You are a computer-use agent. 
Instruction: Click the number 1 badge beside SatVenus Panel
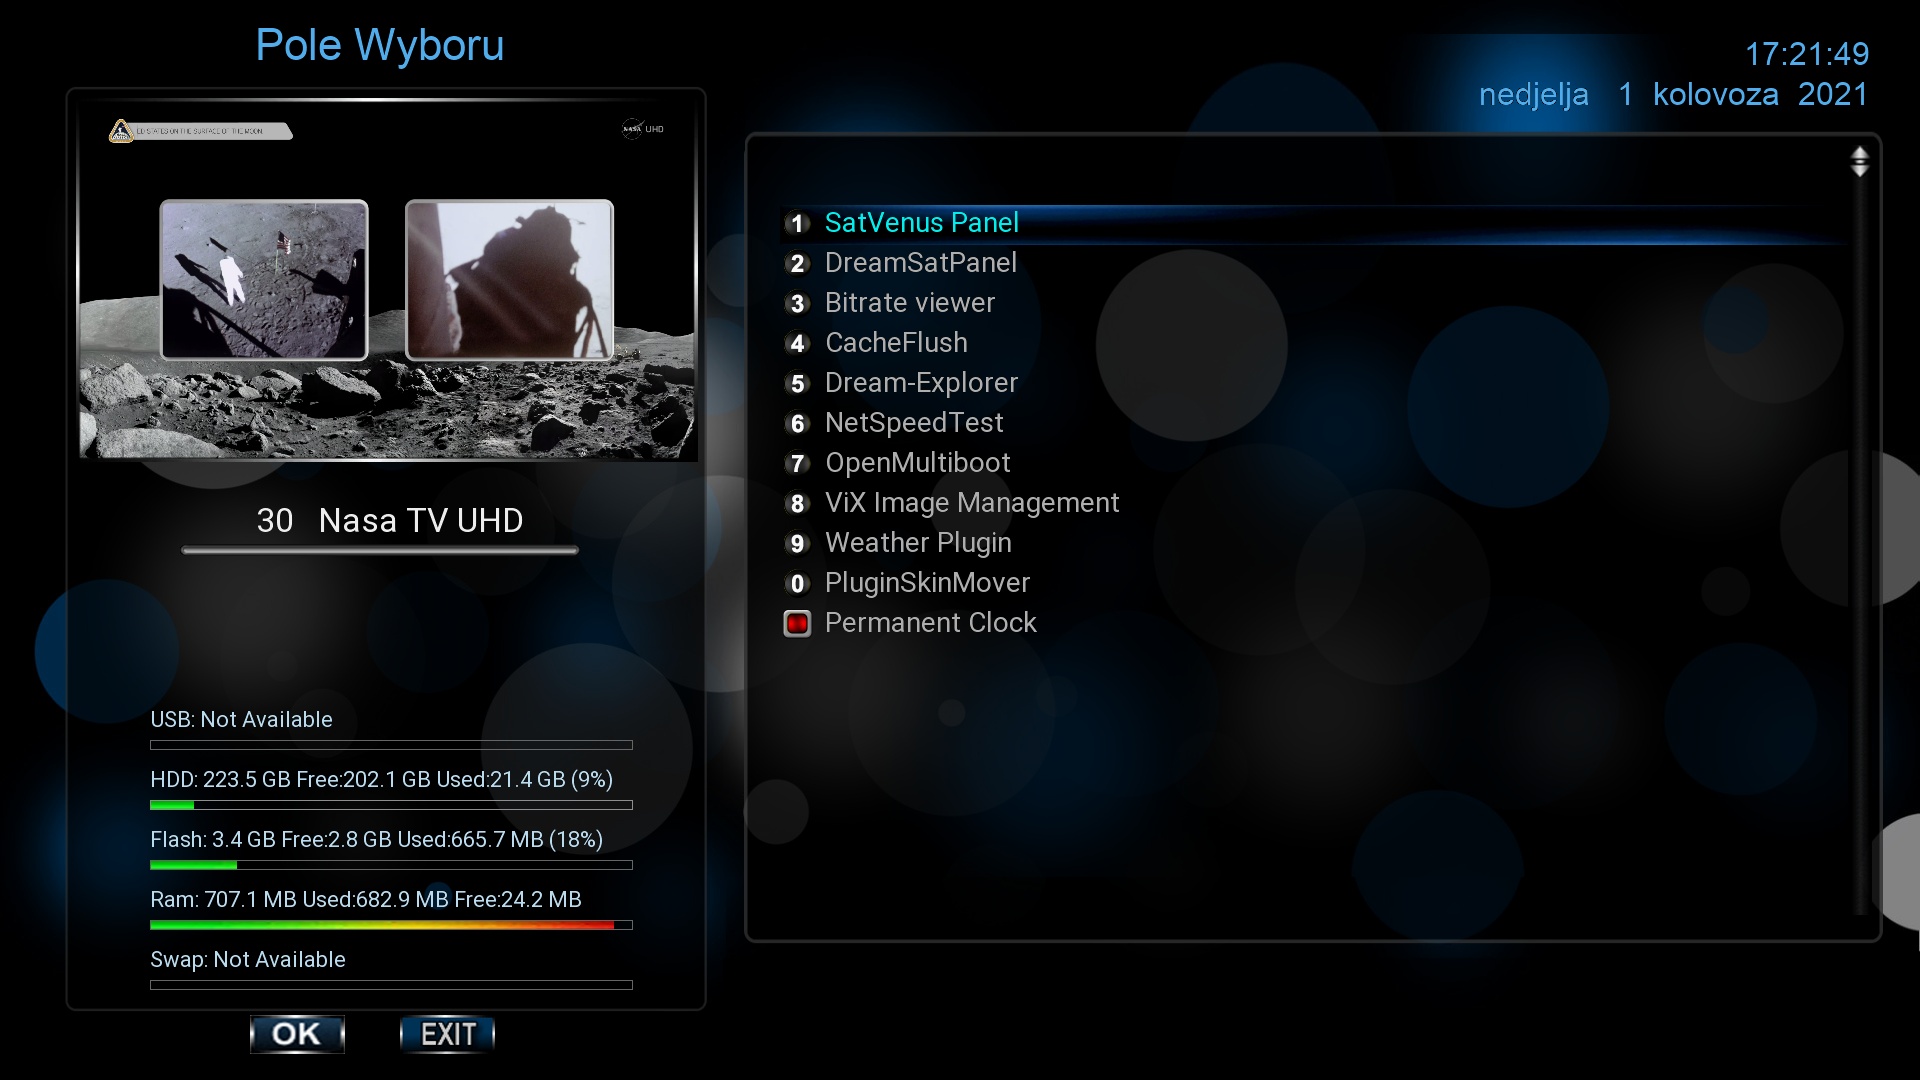click(797, 223)
